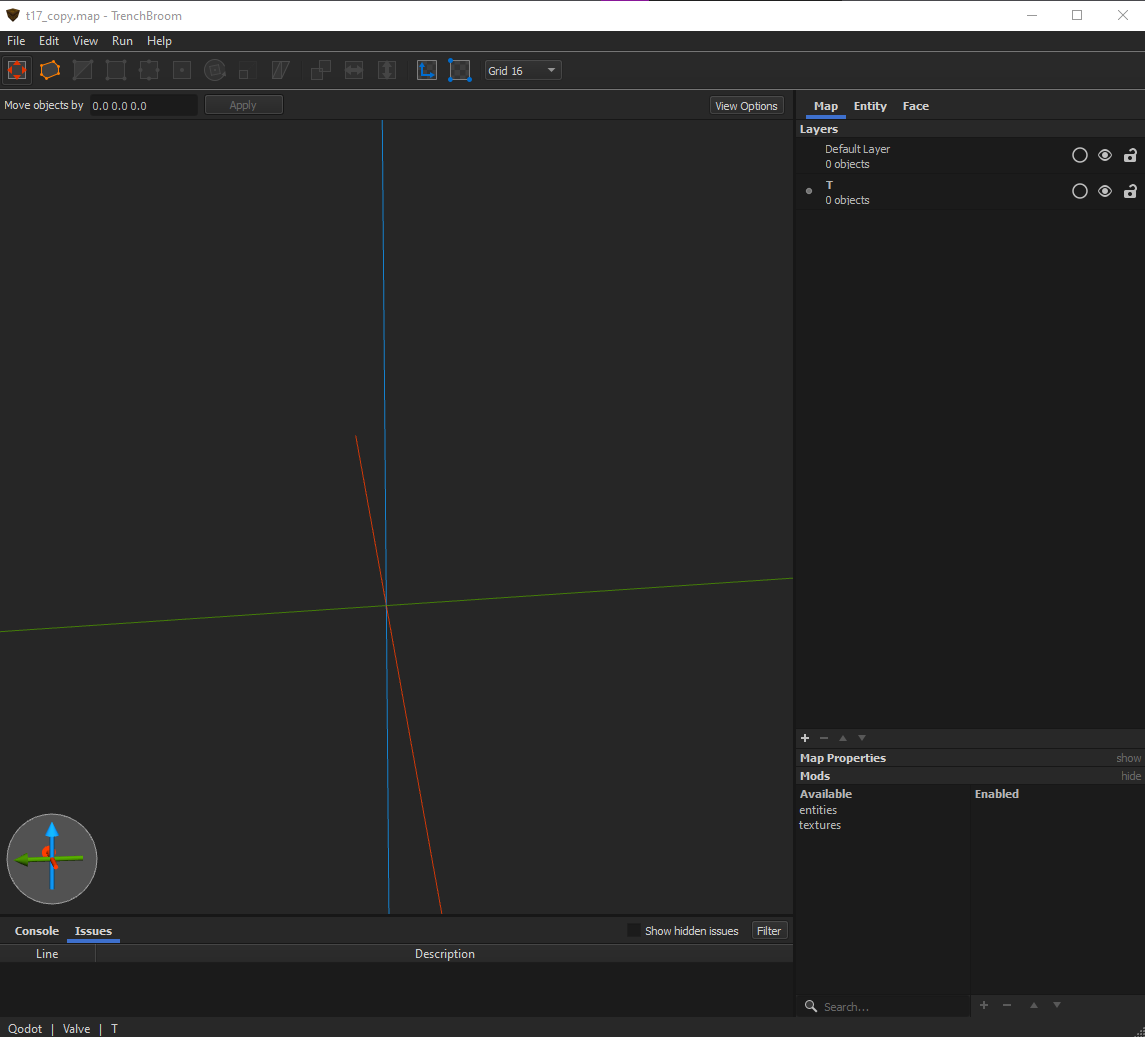Flip objects vertically
Image resolution: width=1145 pixels, height=1037 pixels.
coord(387,70)
